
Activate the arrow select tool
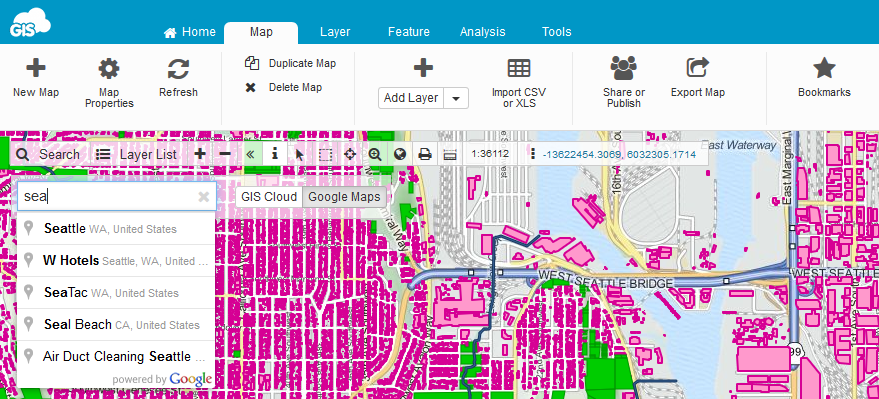pos(299,154)
